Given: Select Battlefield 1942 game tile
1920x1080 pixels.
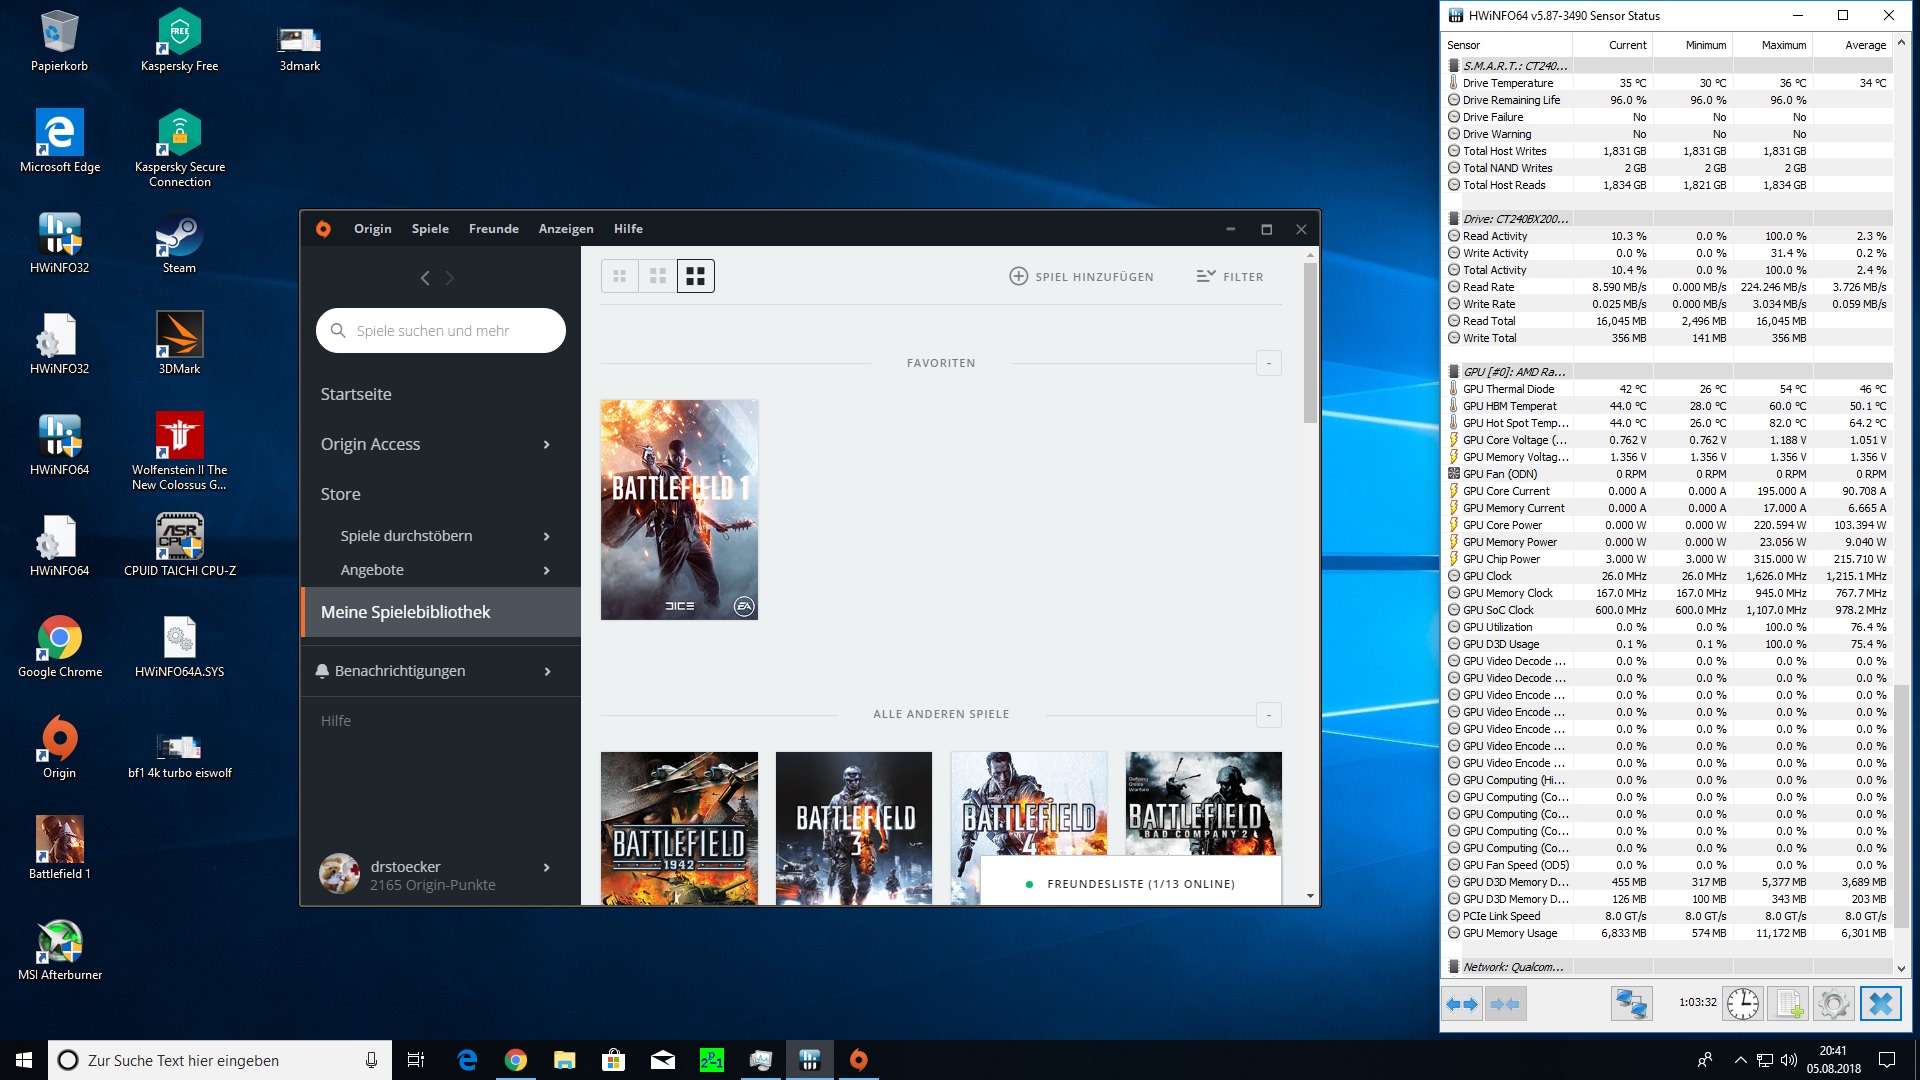Looking at the screenshot, I should click(679, 828).
